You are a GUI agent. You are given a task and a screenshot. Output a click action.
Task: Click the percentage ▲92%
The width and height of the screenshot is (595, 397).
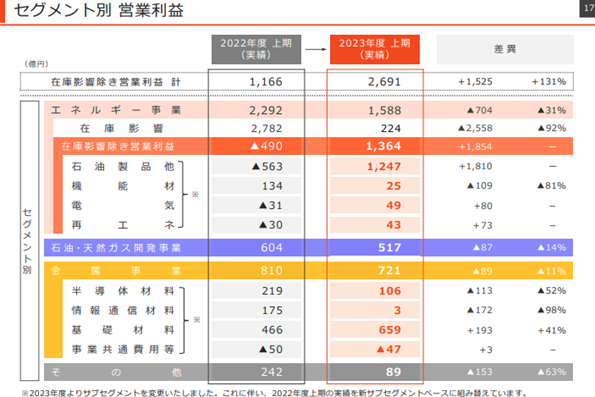pyautogui.click(x=552, y=128)
